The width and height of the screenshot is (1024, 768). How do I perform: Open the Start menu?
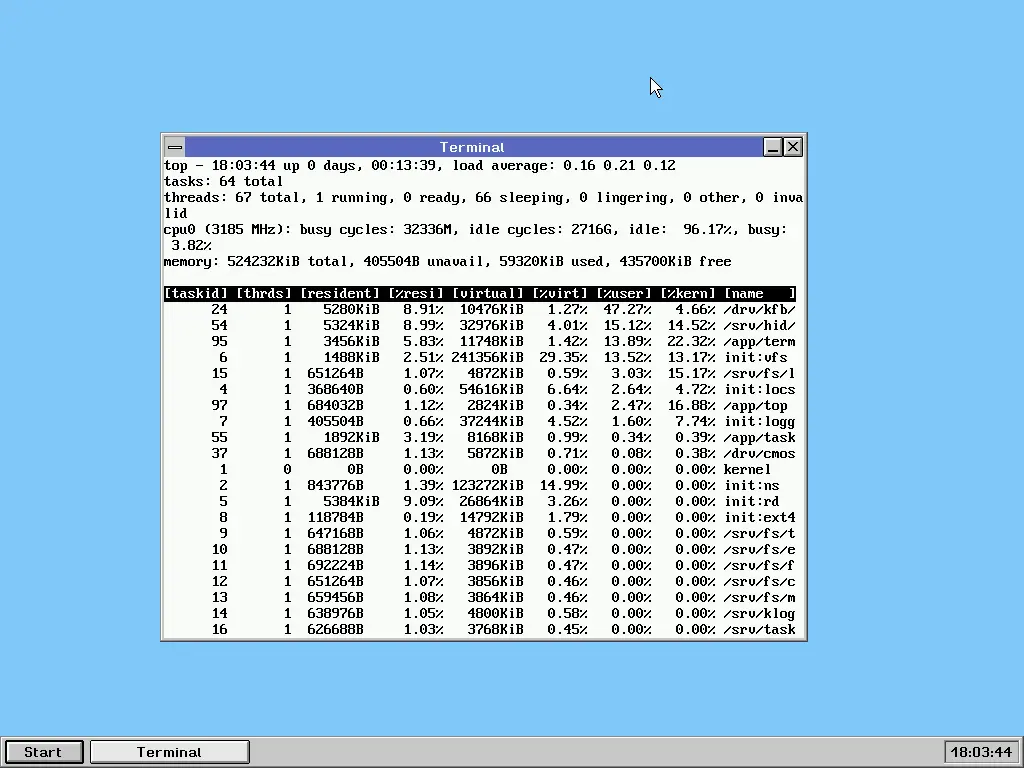pos(43,752)
